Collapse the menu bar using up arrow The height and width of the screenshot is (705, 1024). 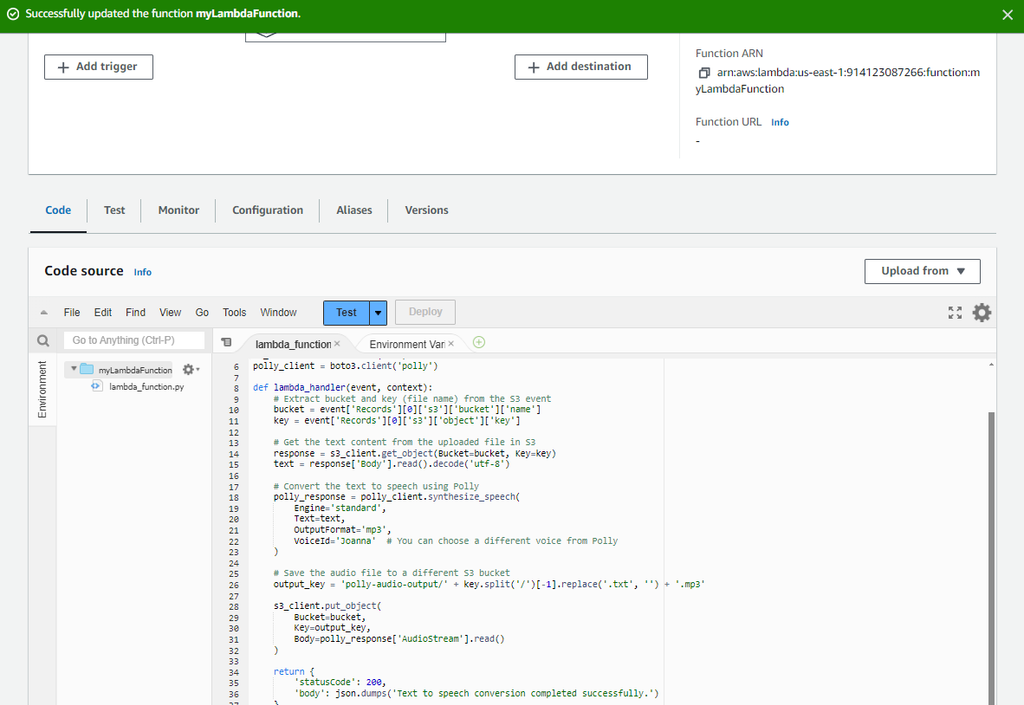(43, 312)
